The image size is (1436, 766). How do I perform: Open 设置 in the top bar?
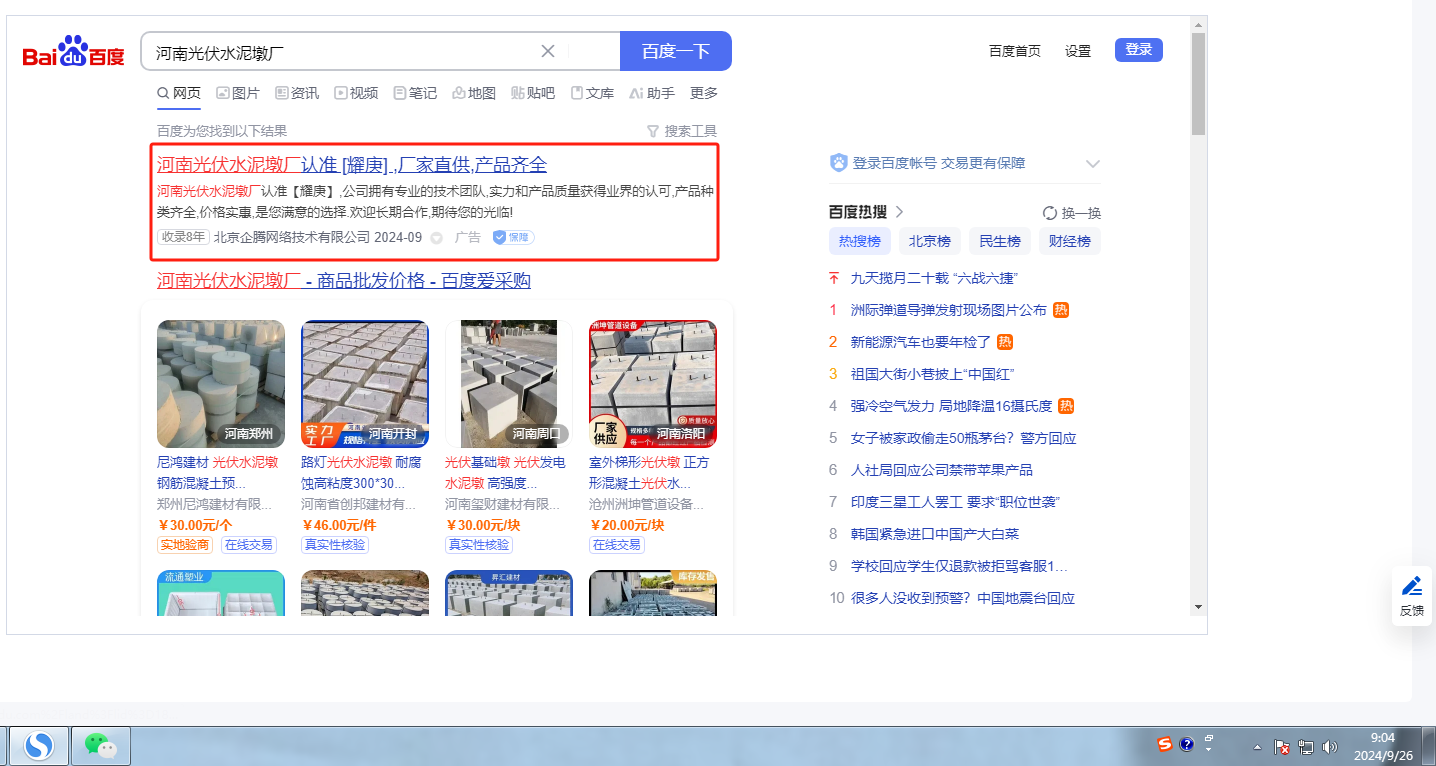(x=1078, y=51)
